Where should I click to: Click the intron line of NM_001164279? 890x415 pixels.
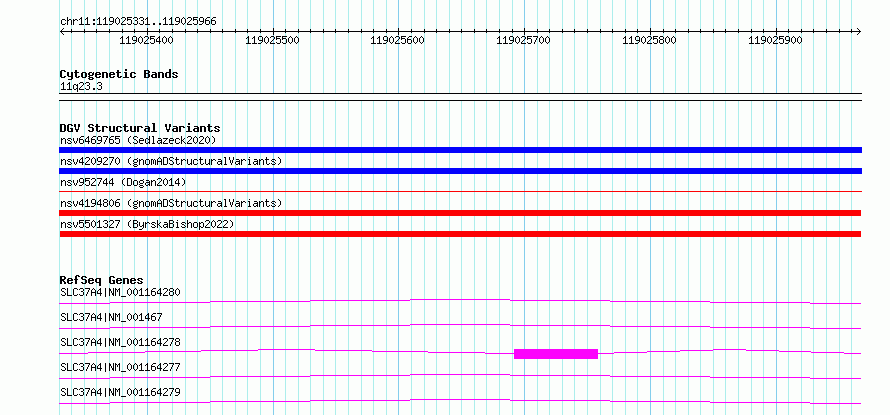pyautogui.click(x=460, y=401)
